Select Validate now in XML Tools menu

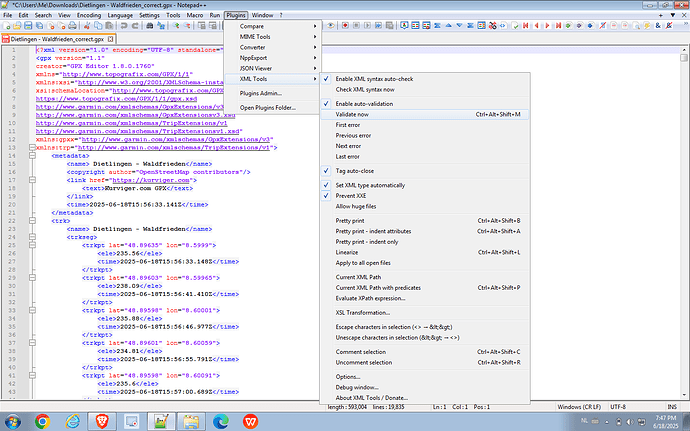(425, 114)
